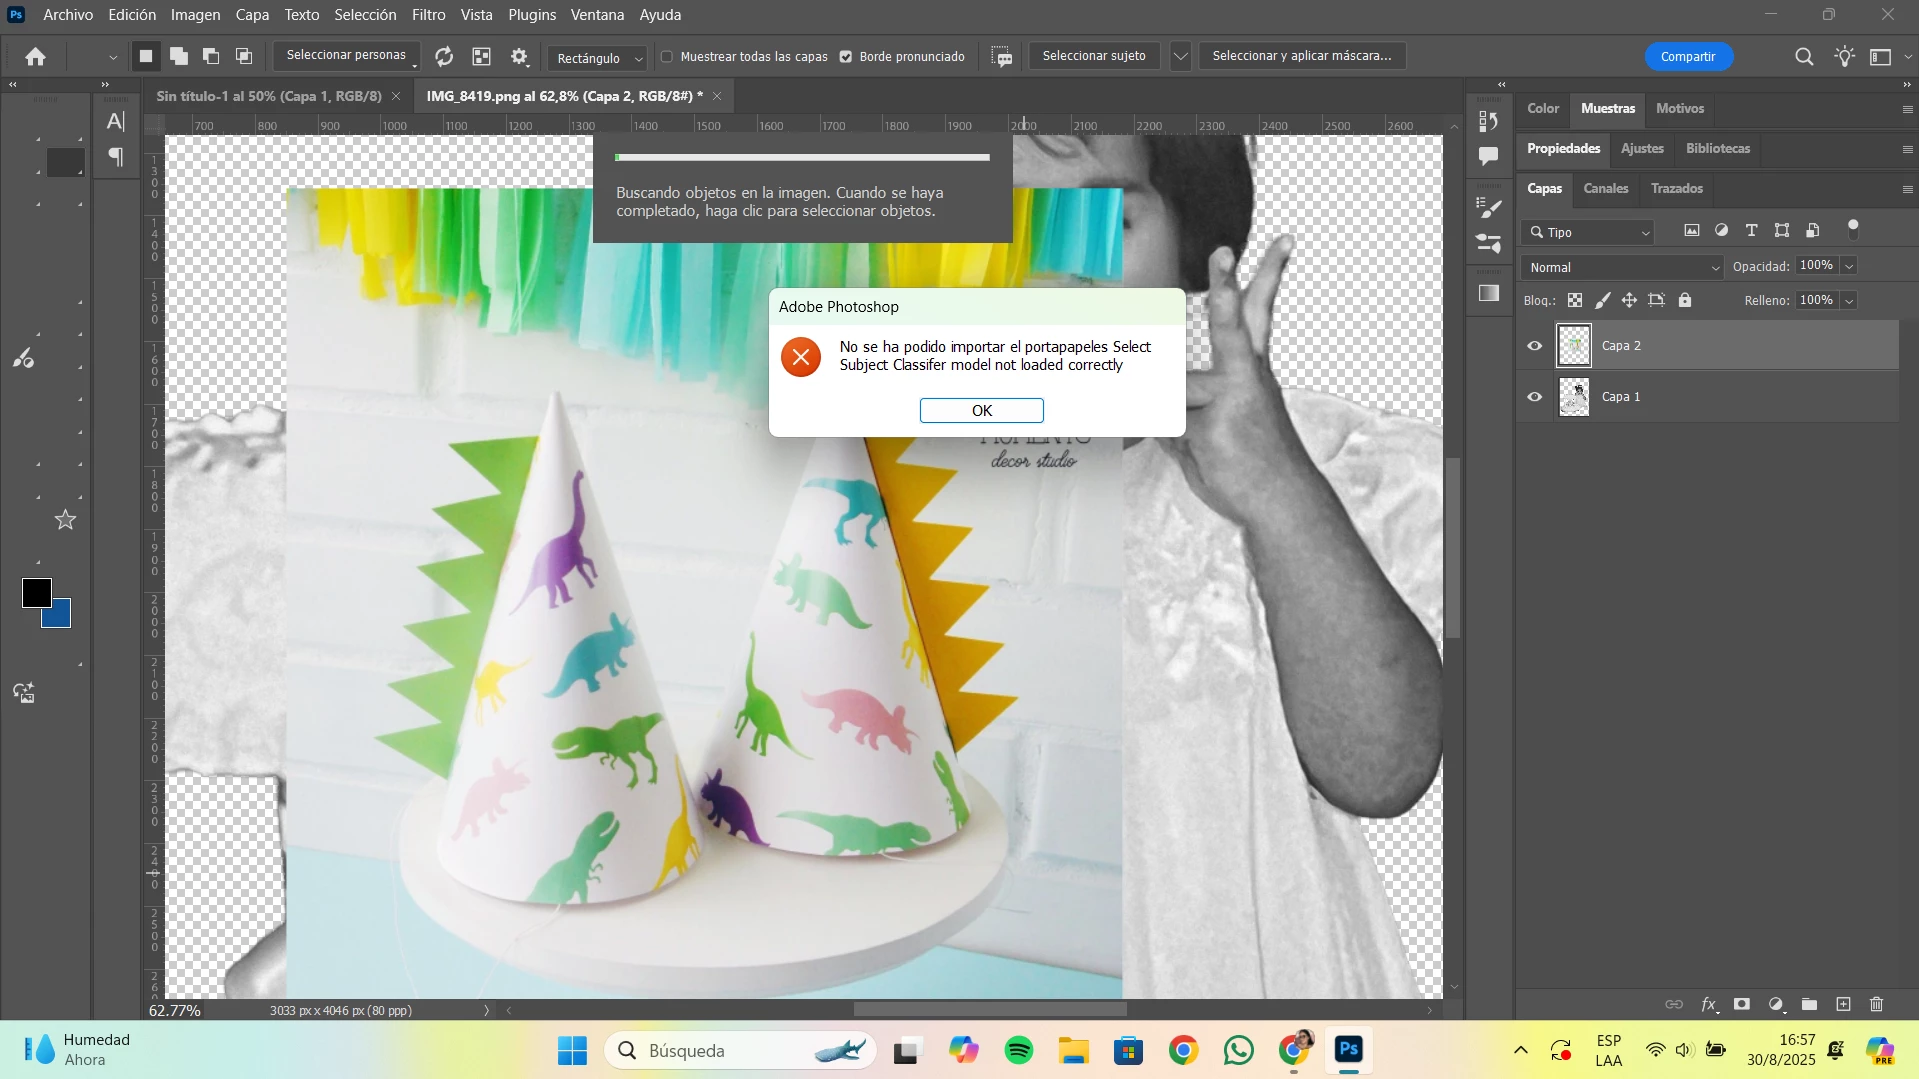
Task: Click the lock all layer icon
Action: pos(1685,300)
